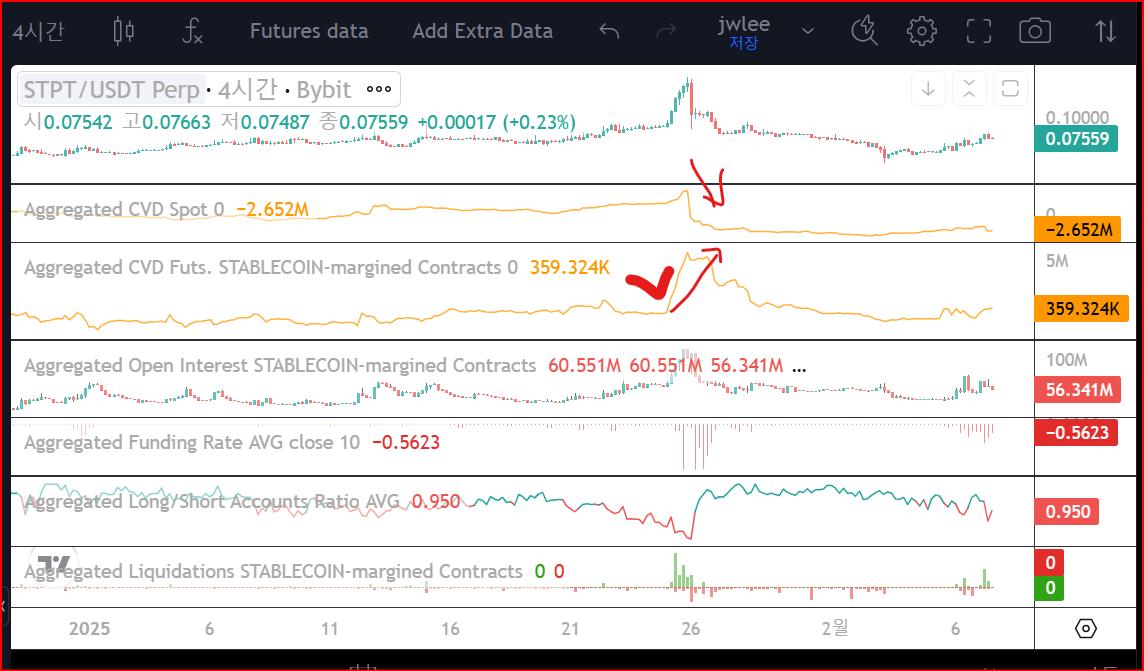Open the fx indicators menu
Screen dimensions: 1144x671
click(x=192, y=31)
